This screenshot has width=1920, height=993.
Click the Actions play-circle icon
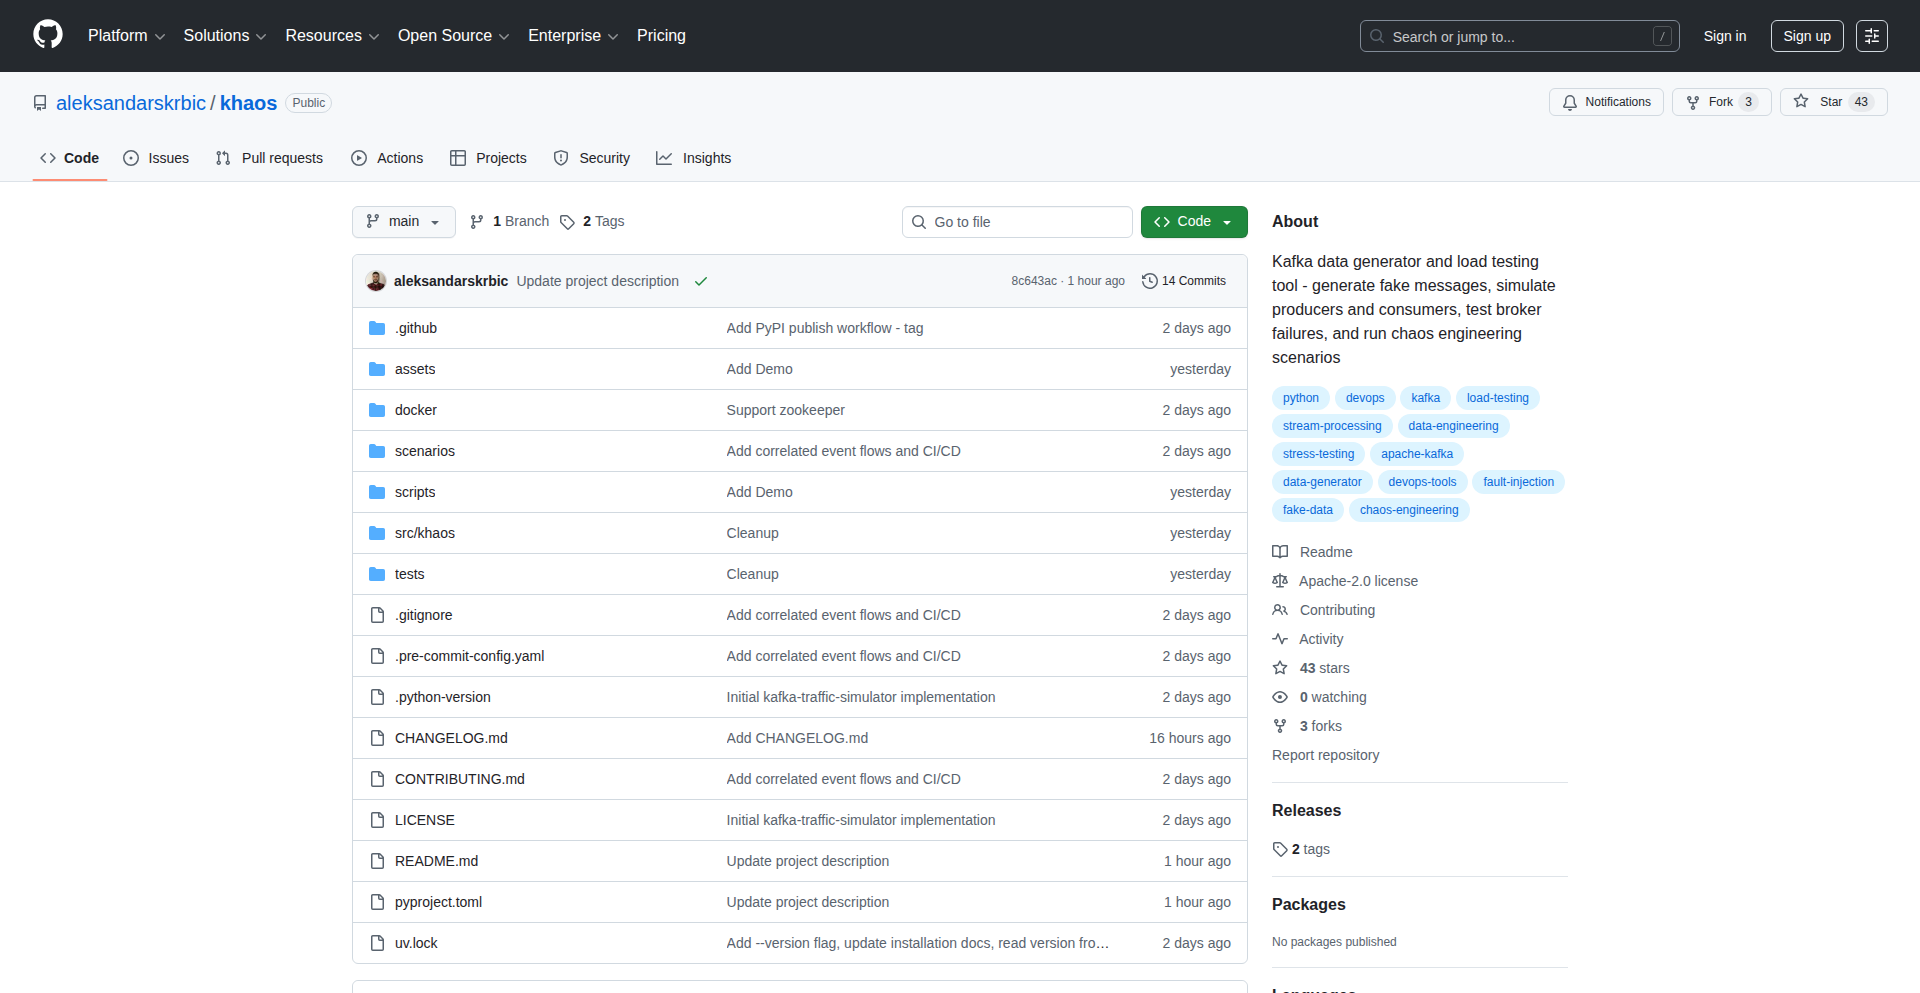[x=358, y=158]
